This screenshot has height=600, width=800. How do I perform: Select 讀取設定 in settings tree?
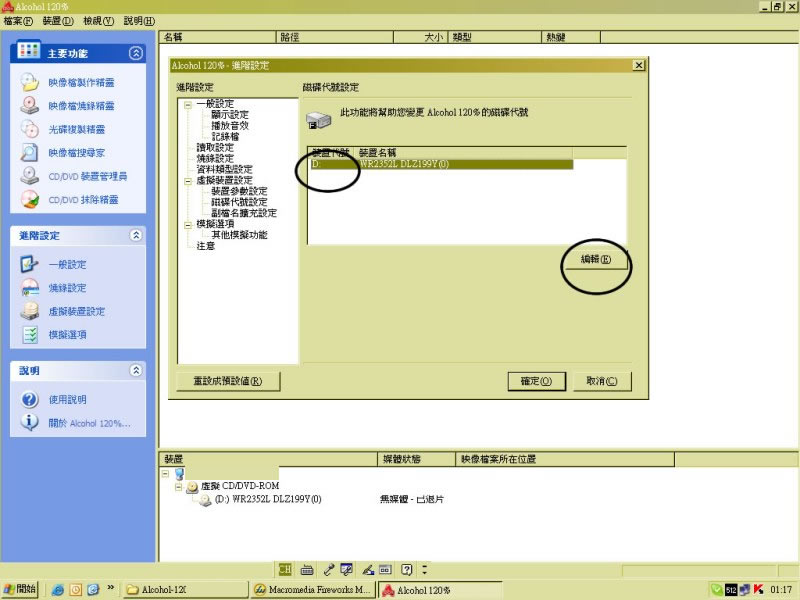click(x=215, y=147)
